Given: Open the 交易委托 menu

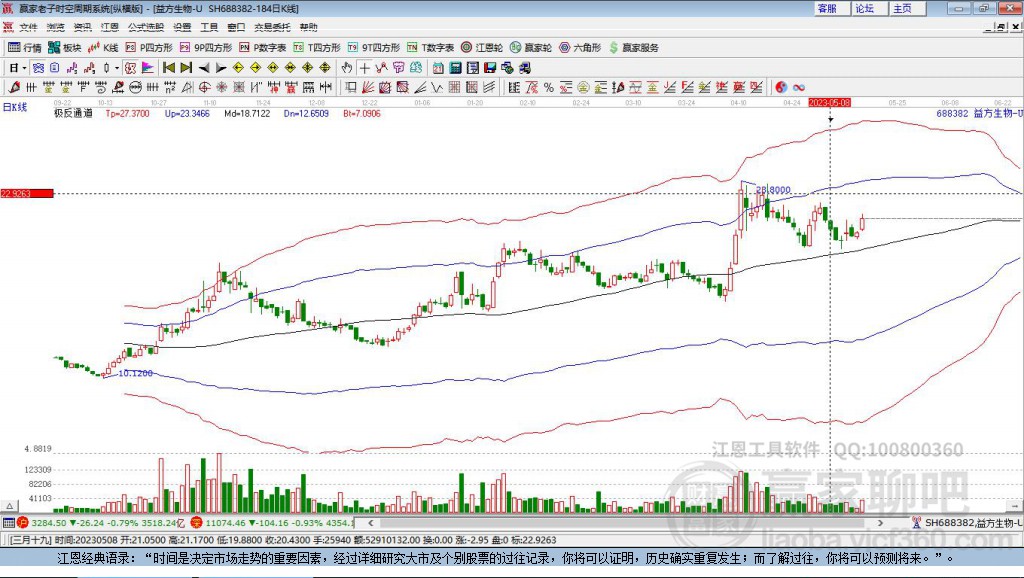Looking at the screenshot, I should click(x=272, y=27).
